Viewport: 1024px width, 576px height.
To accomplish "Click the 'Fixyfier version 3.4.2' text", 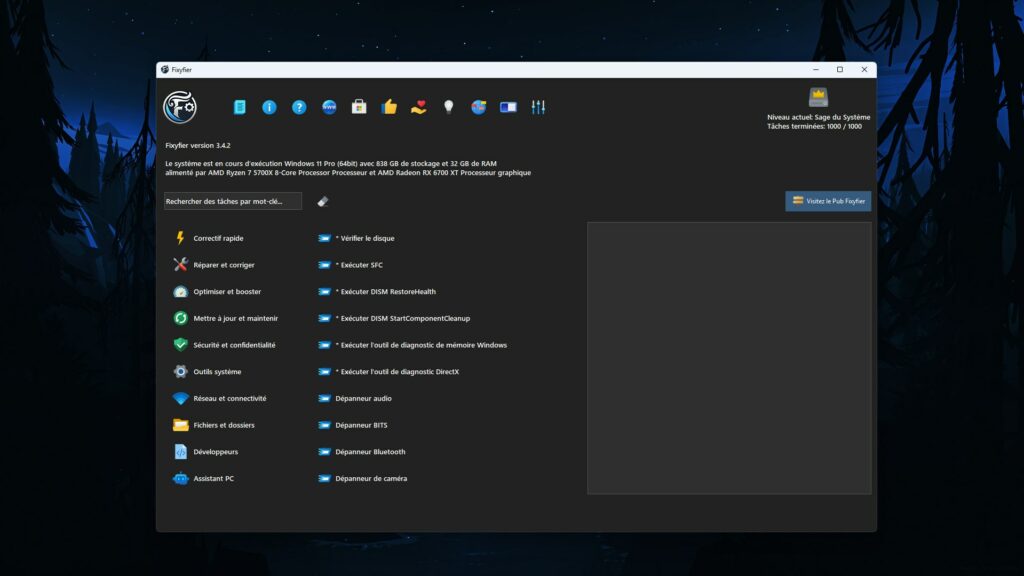I will point(198,146).
